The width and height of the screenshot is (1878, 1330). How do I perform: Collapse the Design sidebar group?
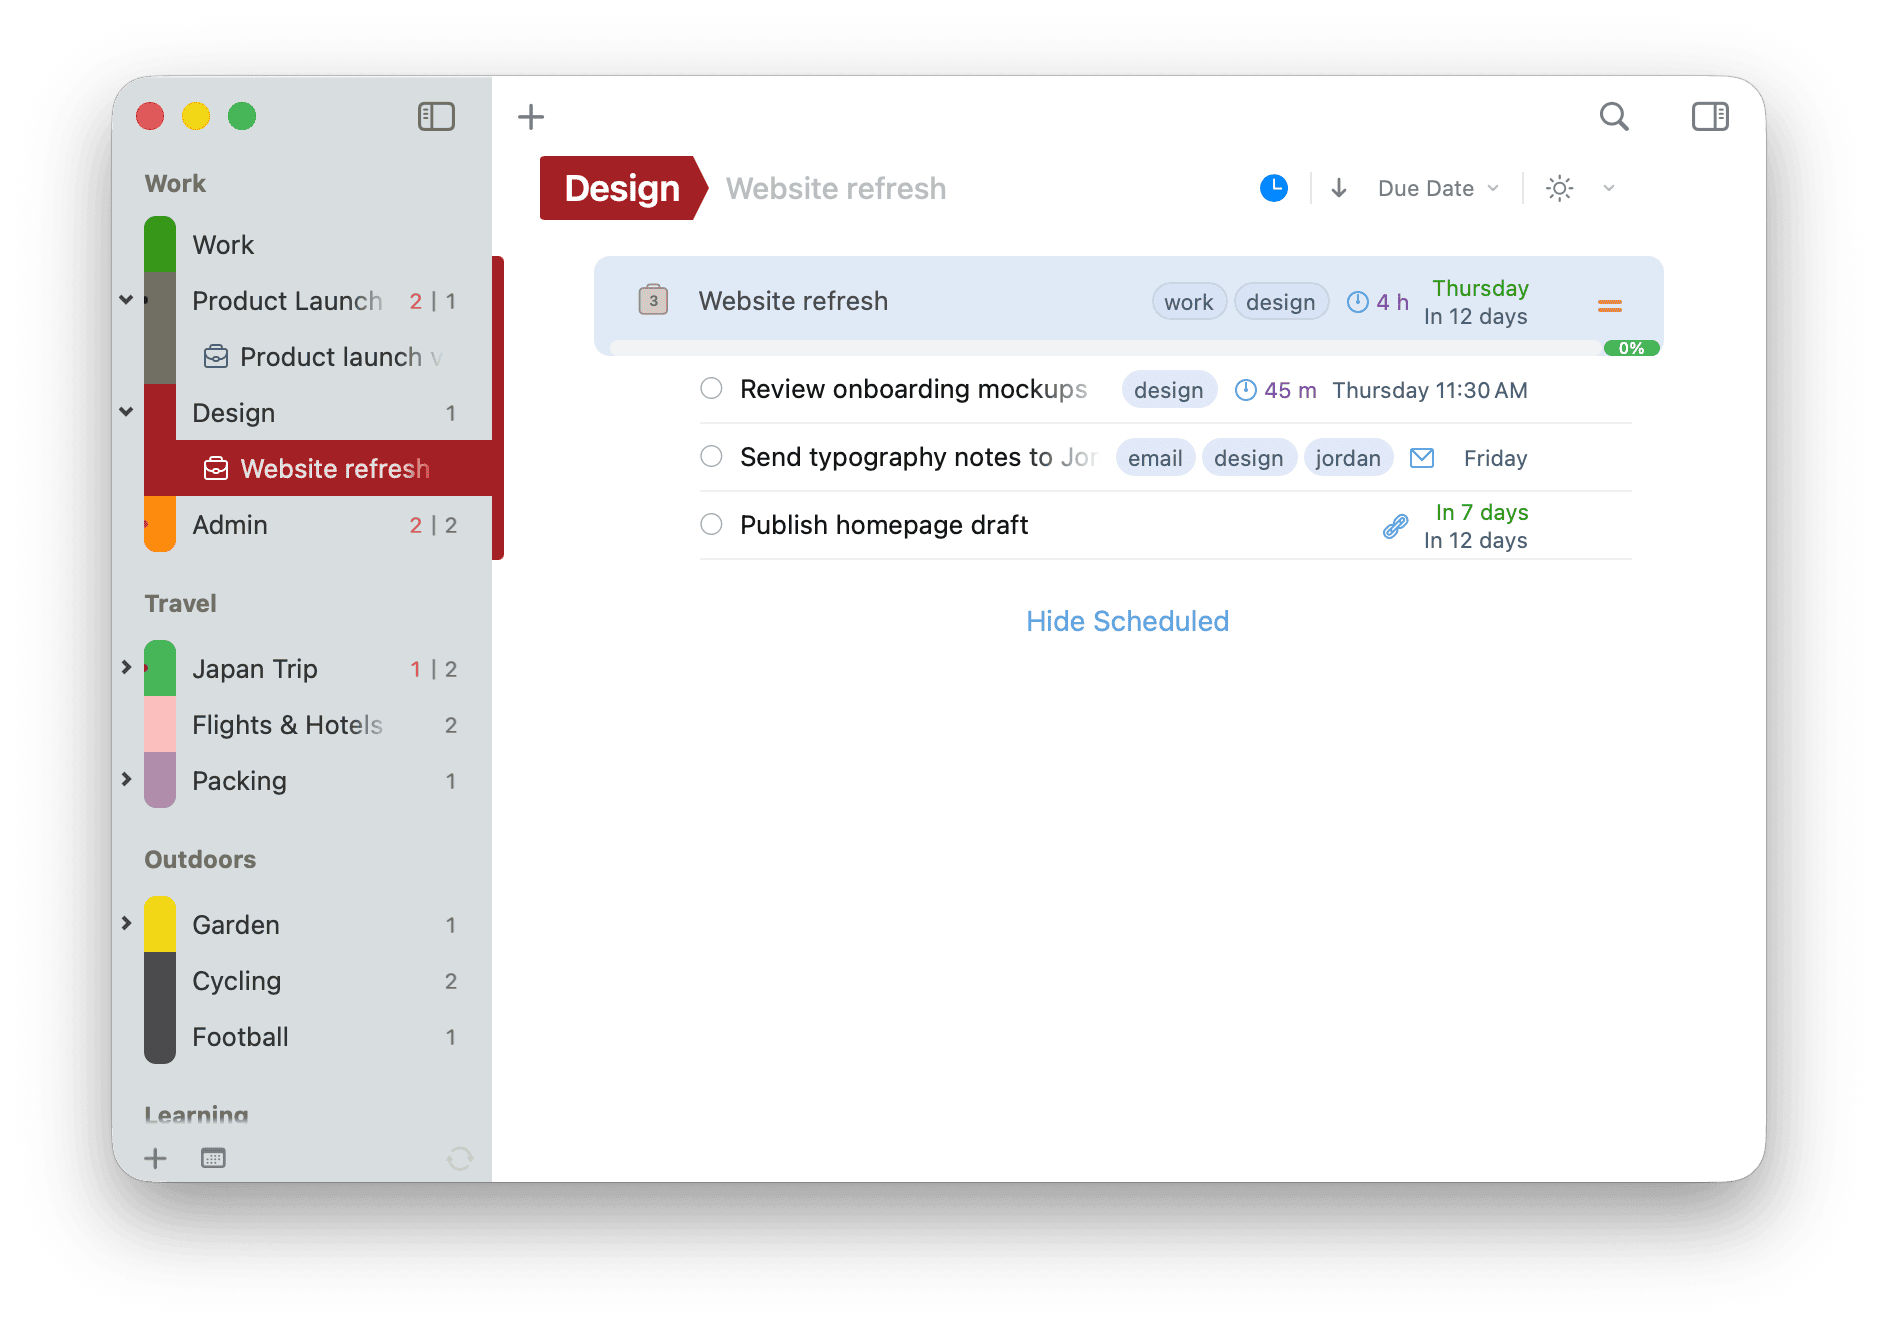tap(126, 412)
